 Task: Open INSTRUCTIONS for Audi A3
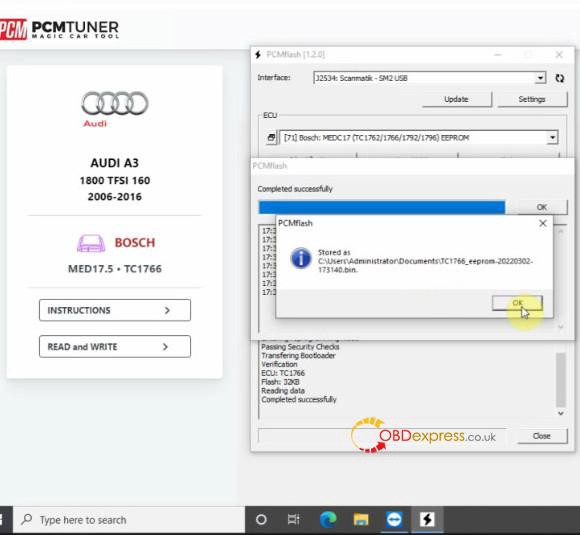115,310
